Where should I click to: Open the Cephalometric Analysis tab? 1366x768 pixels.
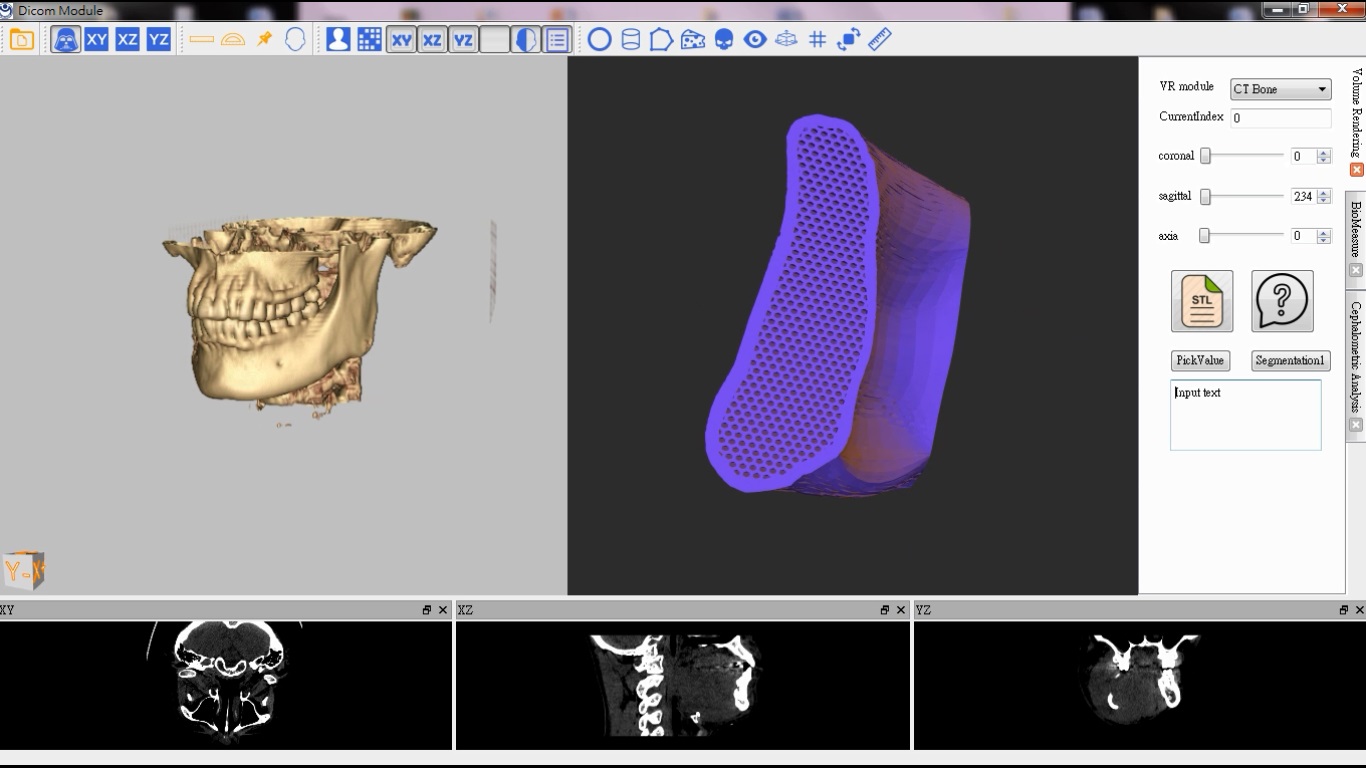(1356, 356)
